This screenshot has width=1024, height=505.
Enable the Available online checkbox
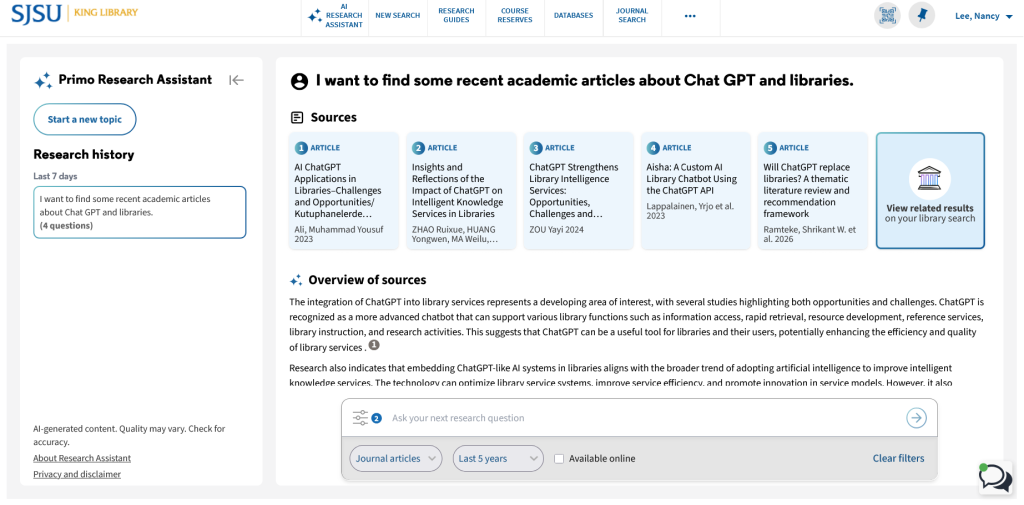pos(559,459)
